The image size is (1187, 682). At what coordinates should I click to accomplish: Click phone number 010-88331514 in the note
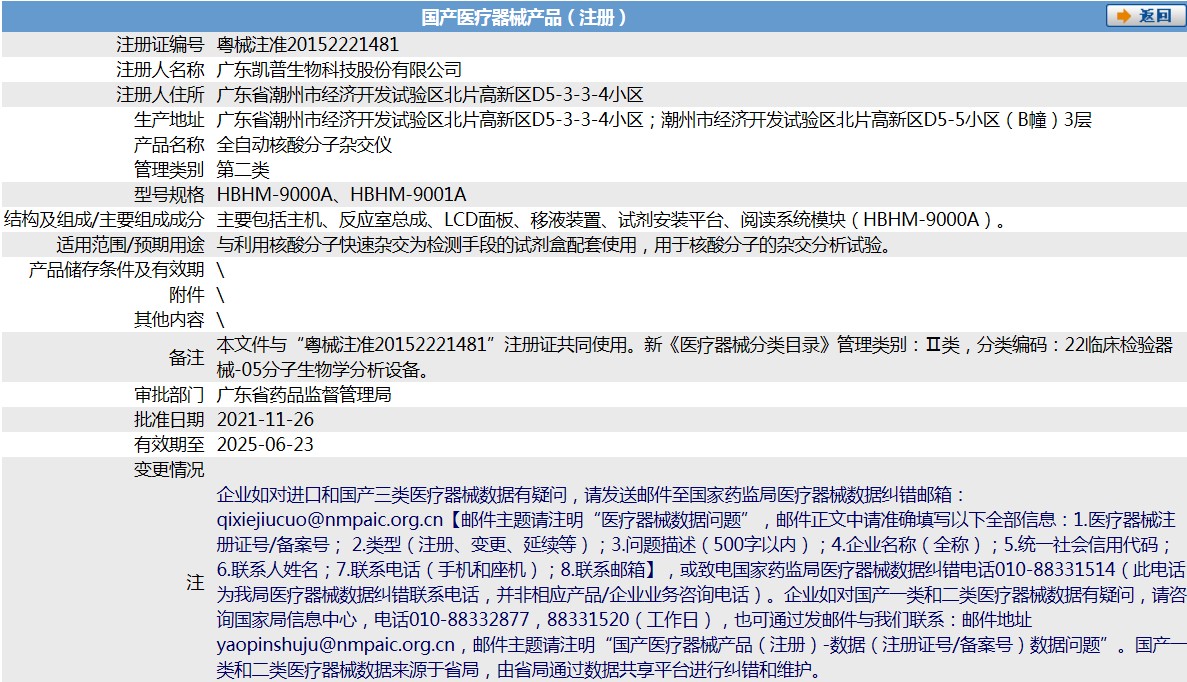[1055, 570]
